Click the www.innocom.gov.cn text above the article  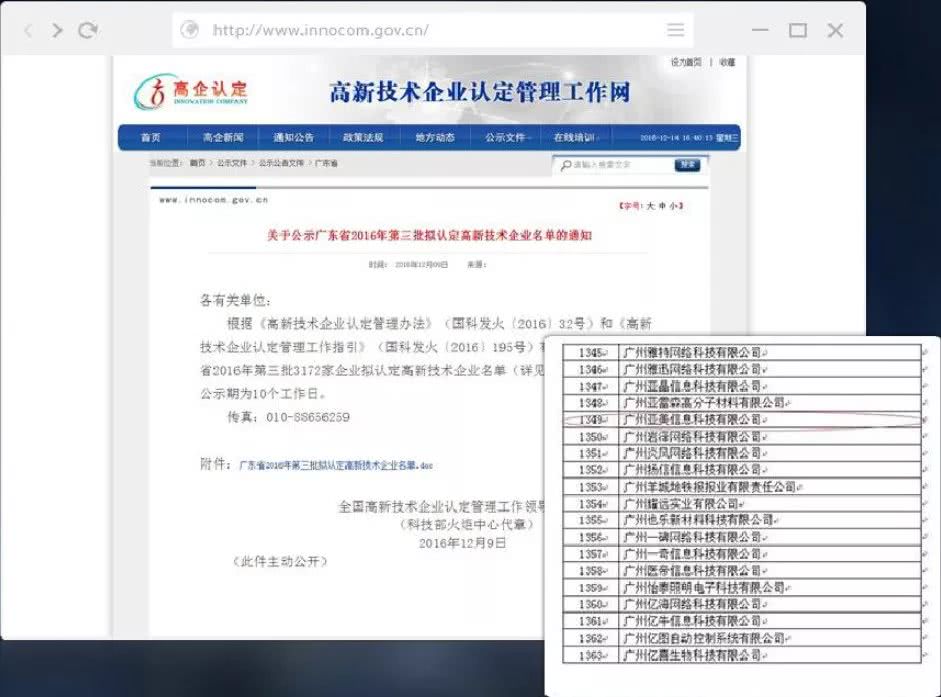point(214,200)
